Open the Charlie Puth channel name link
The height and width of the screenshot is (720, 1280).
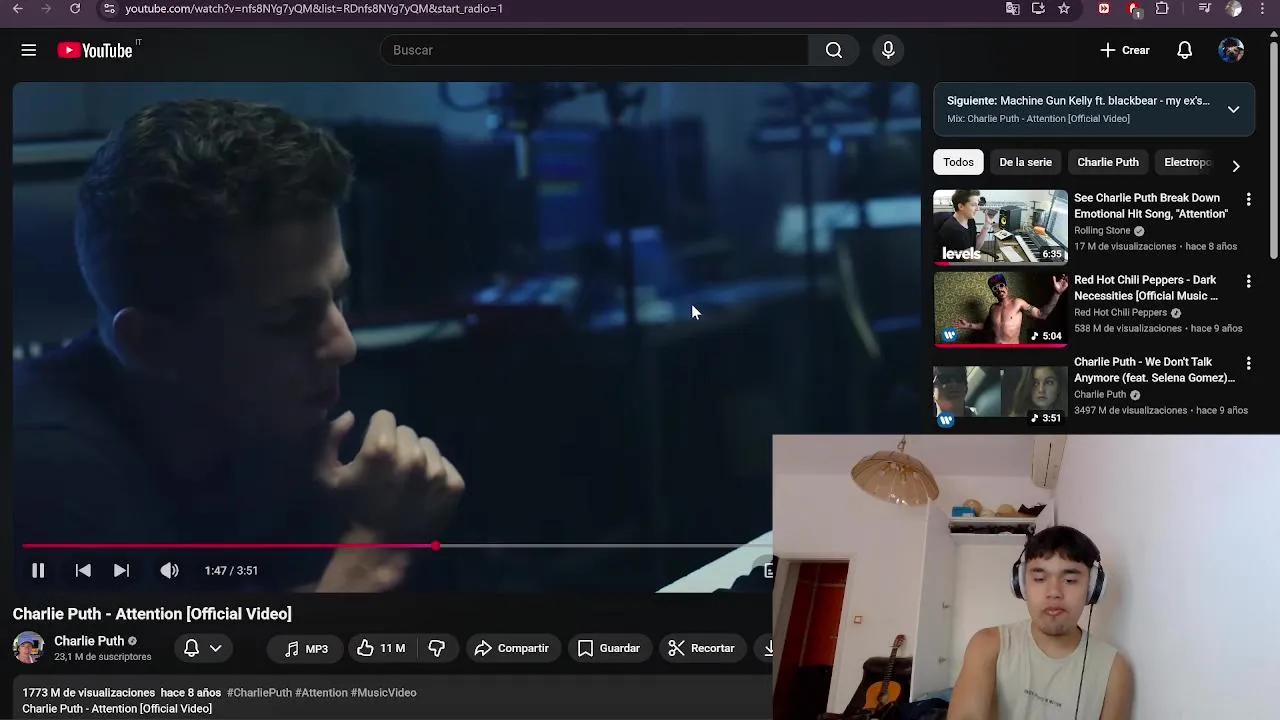pyautogui.click(x=89, y=641)
